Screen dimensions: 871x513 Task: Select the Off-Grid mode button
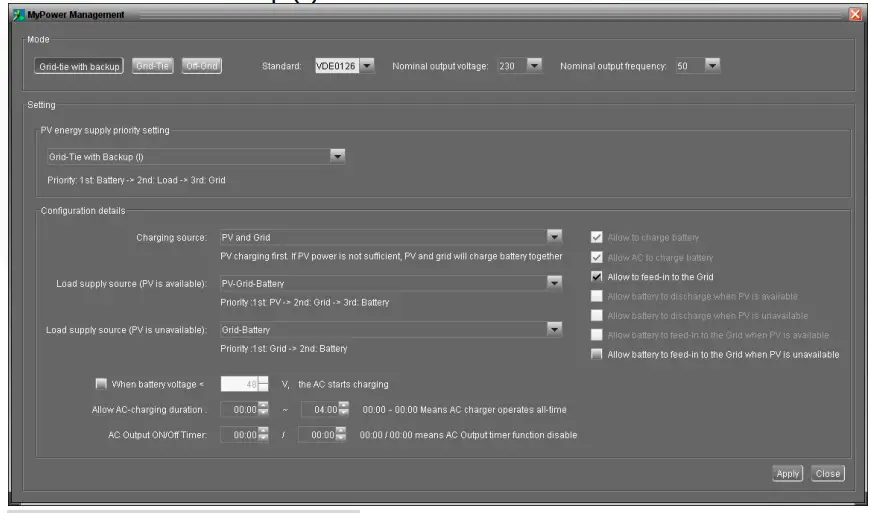coord(202,66)
